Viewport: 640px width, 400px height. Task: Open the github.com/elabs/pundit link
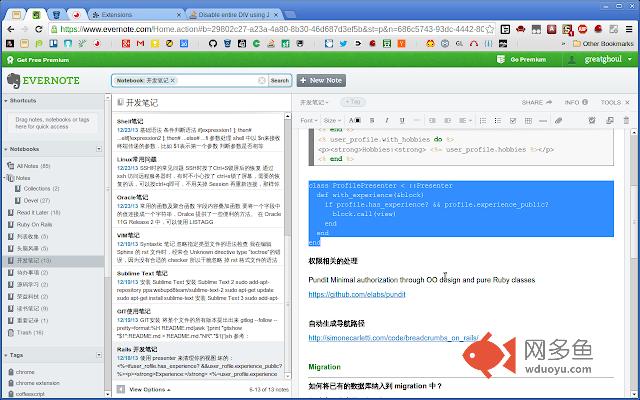(x=357, y=294)
